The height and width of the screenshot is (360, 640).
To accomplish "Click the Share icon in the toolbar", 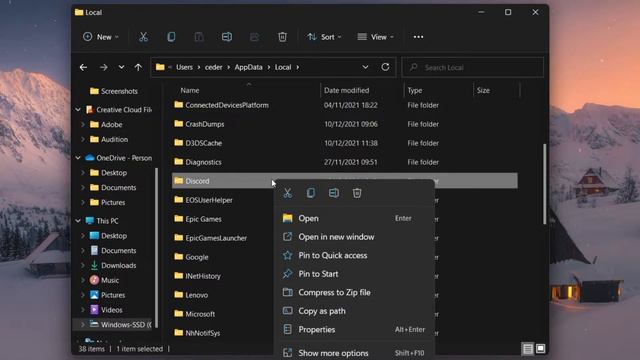I will [x=255, y=37].
